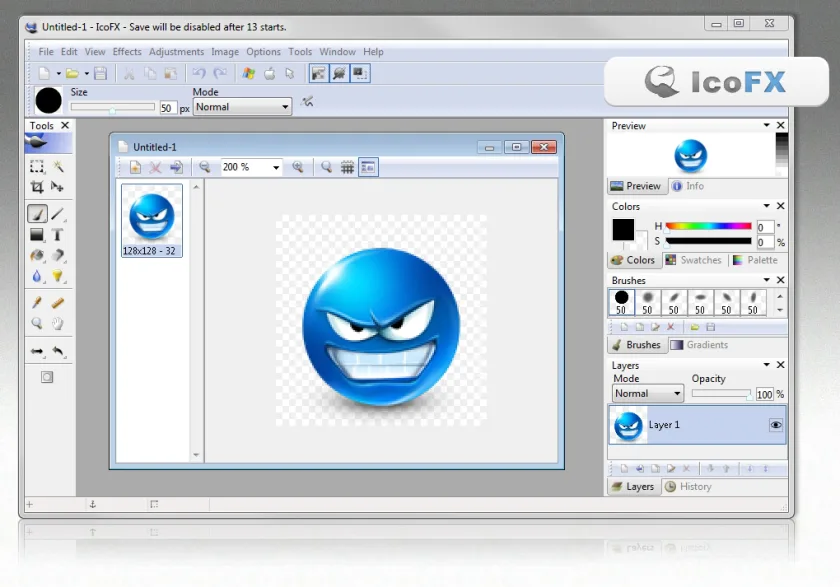
Task: Toggle Layer 1 visibility eye icon
Action: pos(775,425)
